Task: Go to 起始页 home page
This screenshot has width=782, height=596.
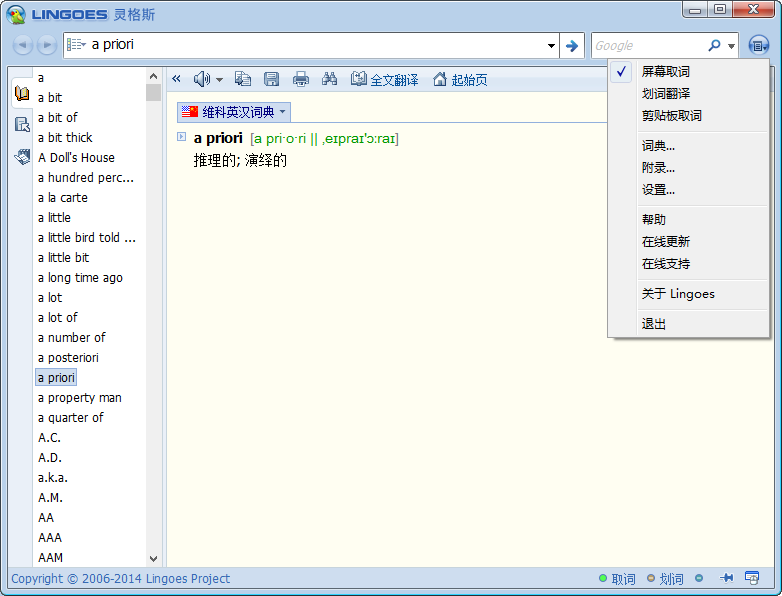Action: coord(460,79)
